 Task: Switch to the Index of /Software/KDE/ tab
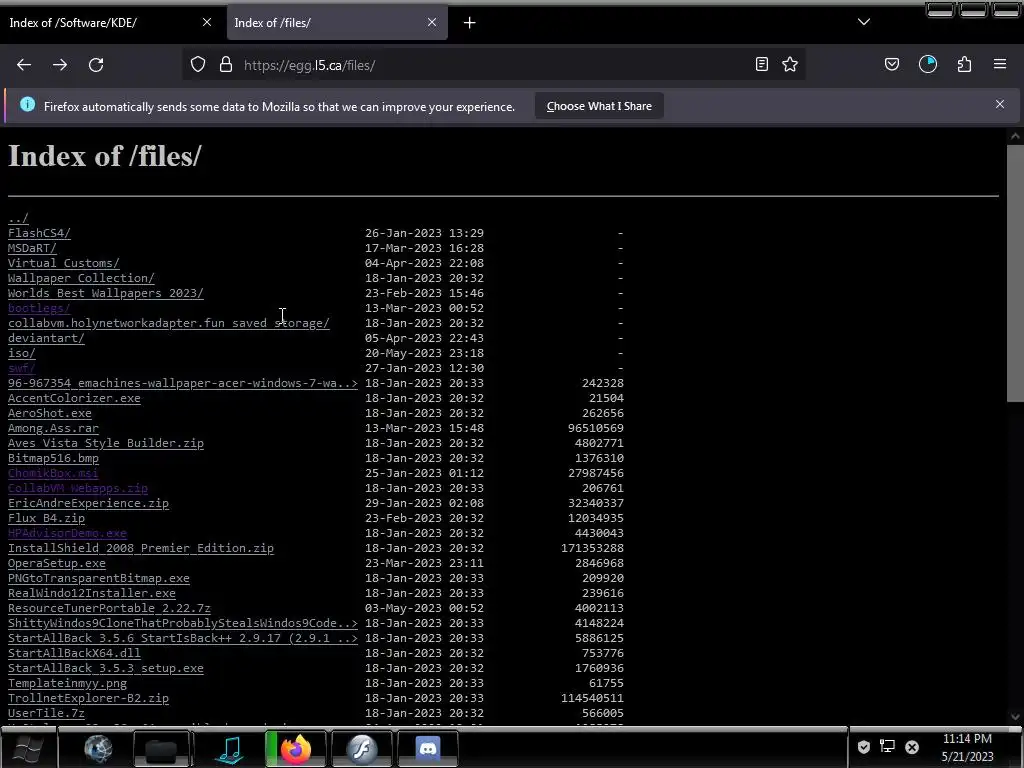point(111,23)
